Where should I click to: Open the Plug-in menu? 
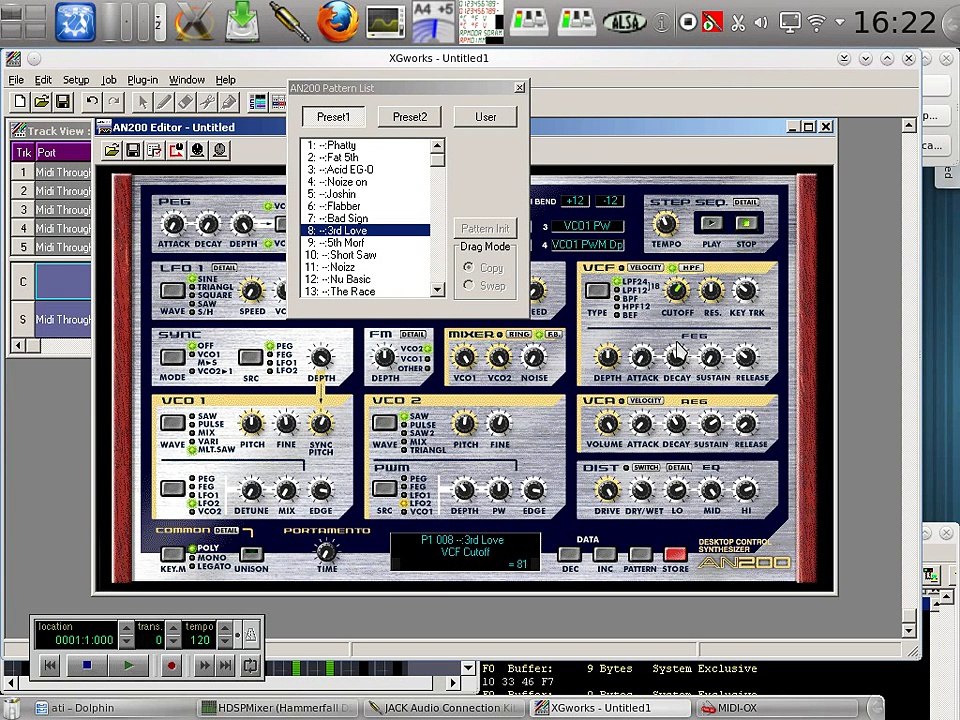coord(142,80)
